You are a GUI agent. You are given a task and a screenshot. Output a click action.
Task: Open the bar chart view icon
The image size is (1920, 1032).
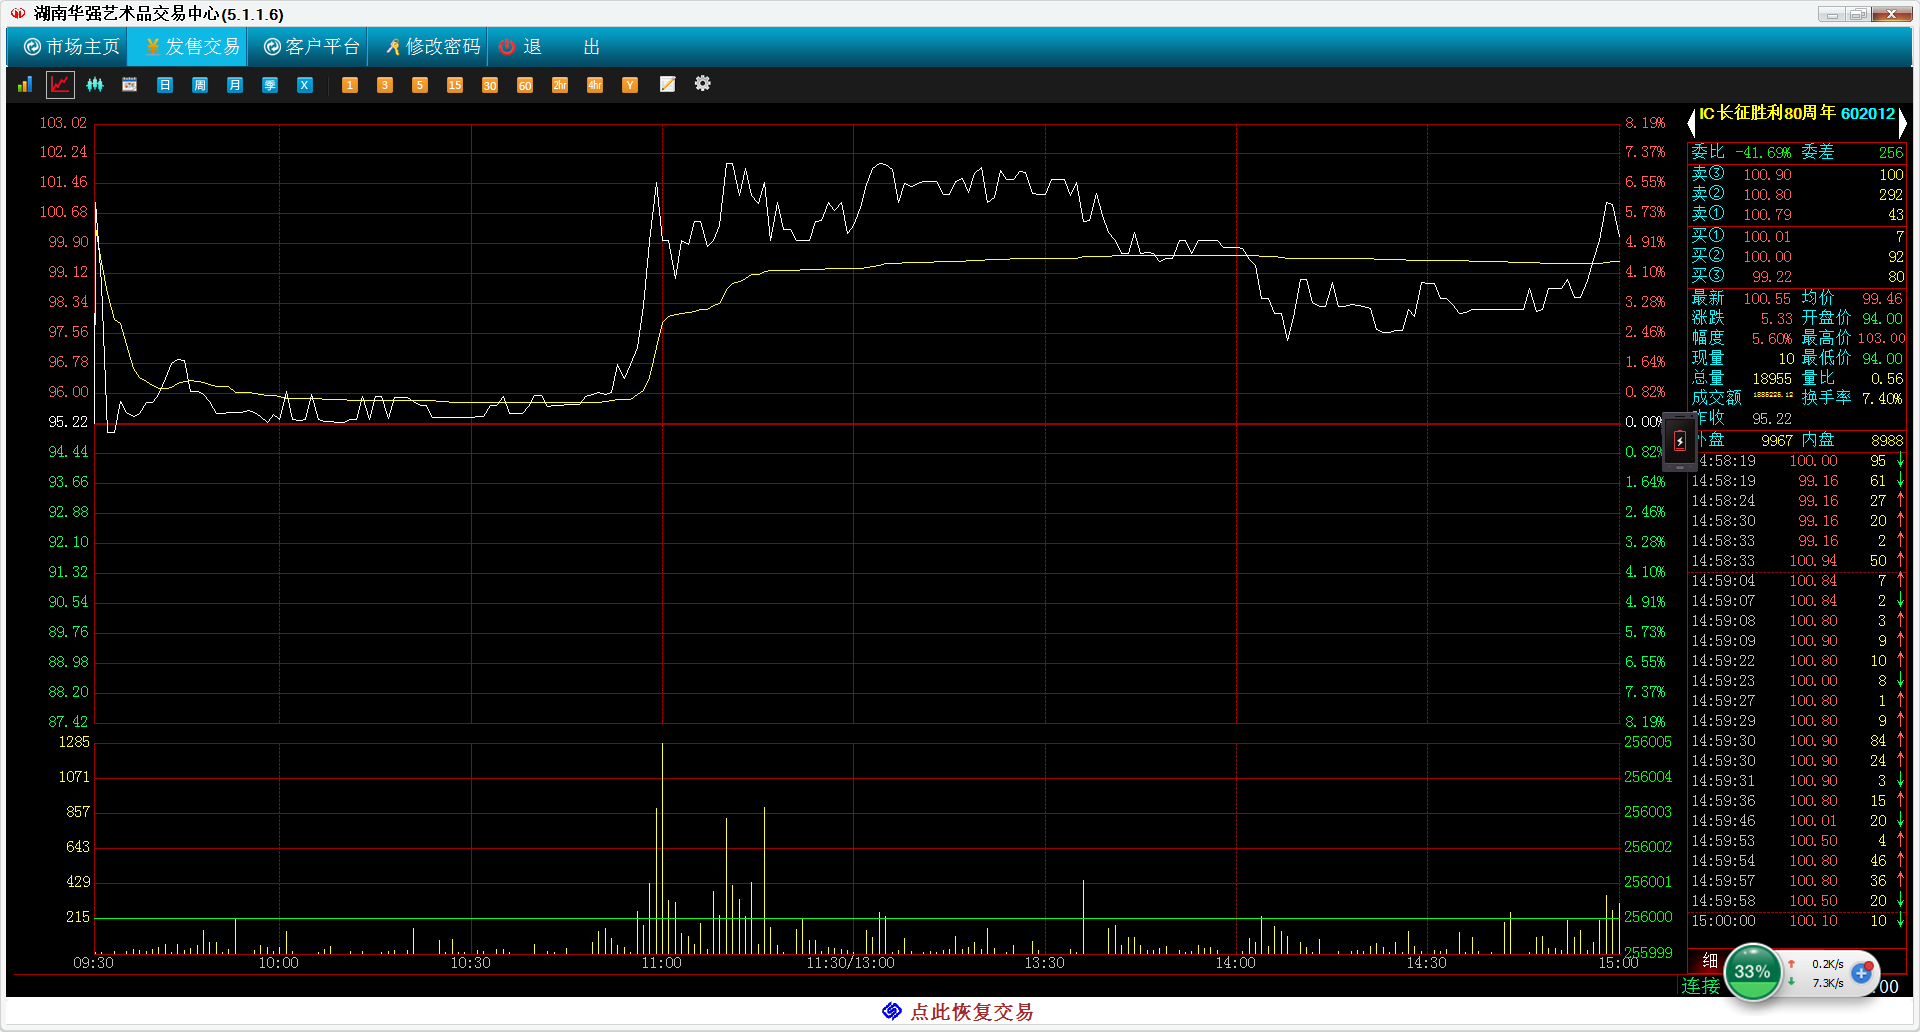tap(25, 85)
